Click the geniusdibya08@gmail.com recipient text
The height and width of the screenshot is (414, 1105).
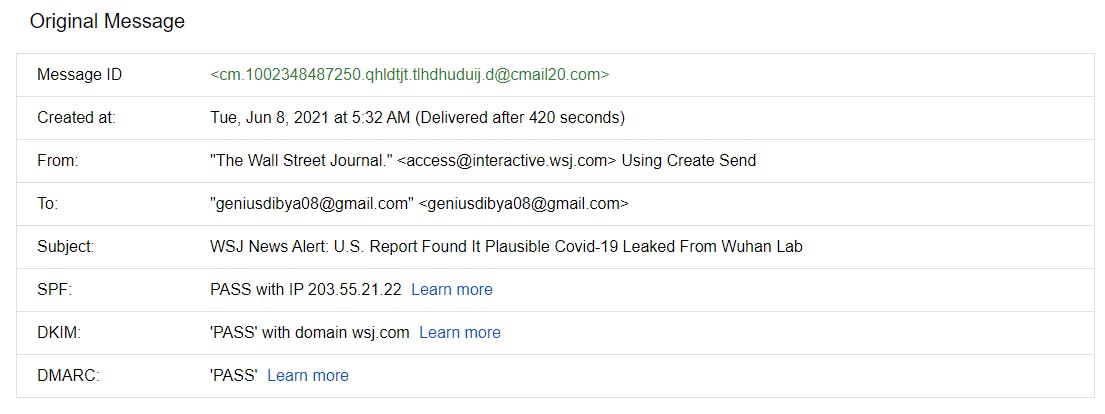[419, 204]
